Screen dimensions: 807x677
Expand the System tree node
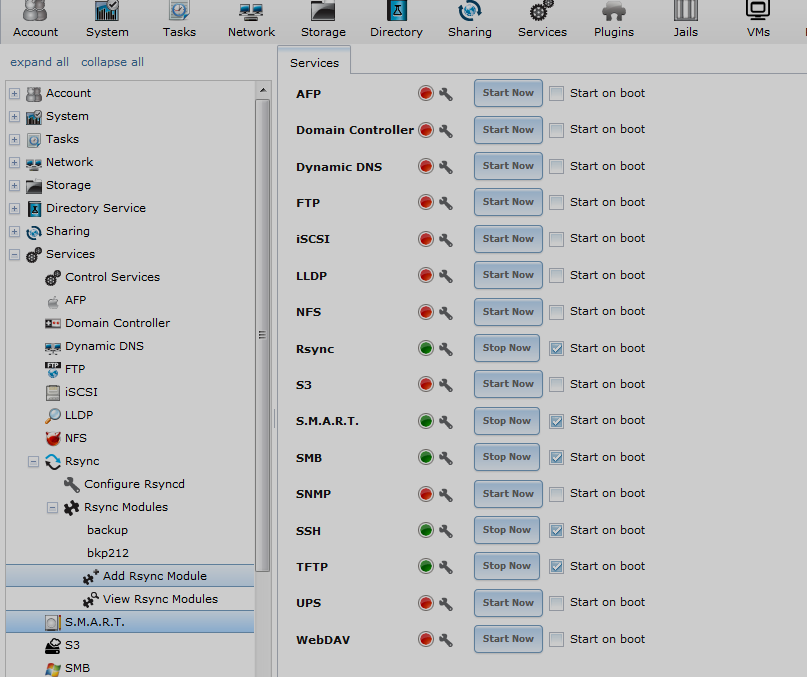[14, 116]
